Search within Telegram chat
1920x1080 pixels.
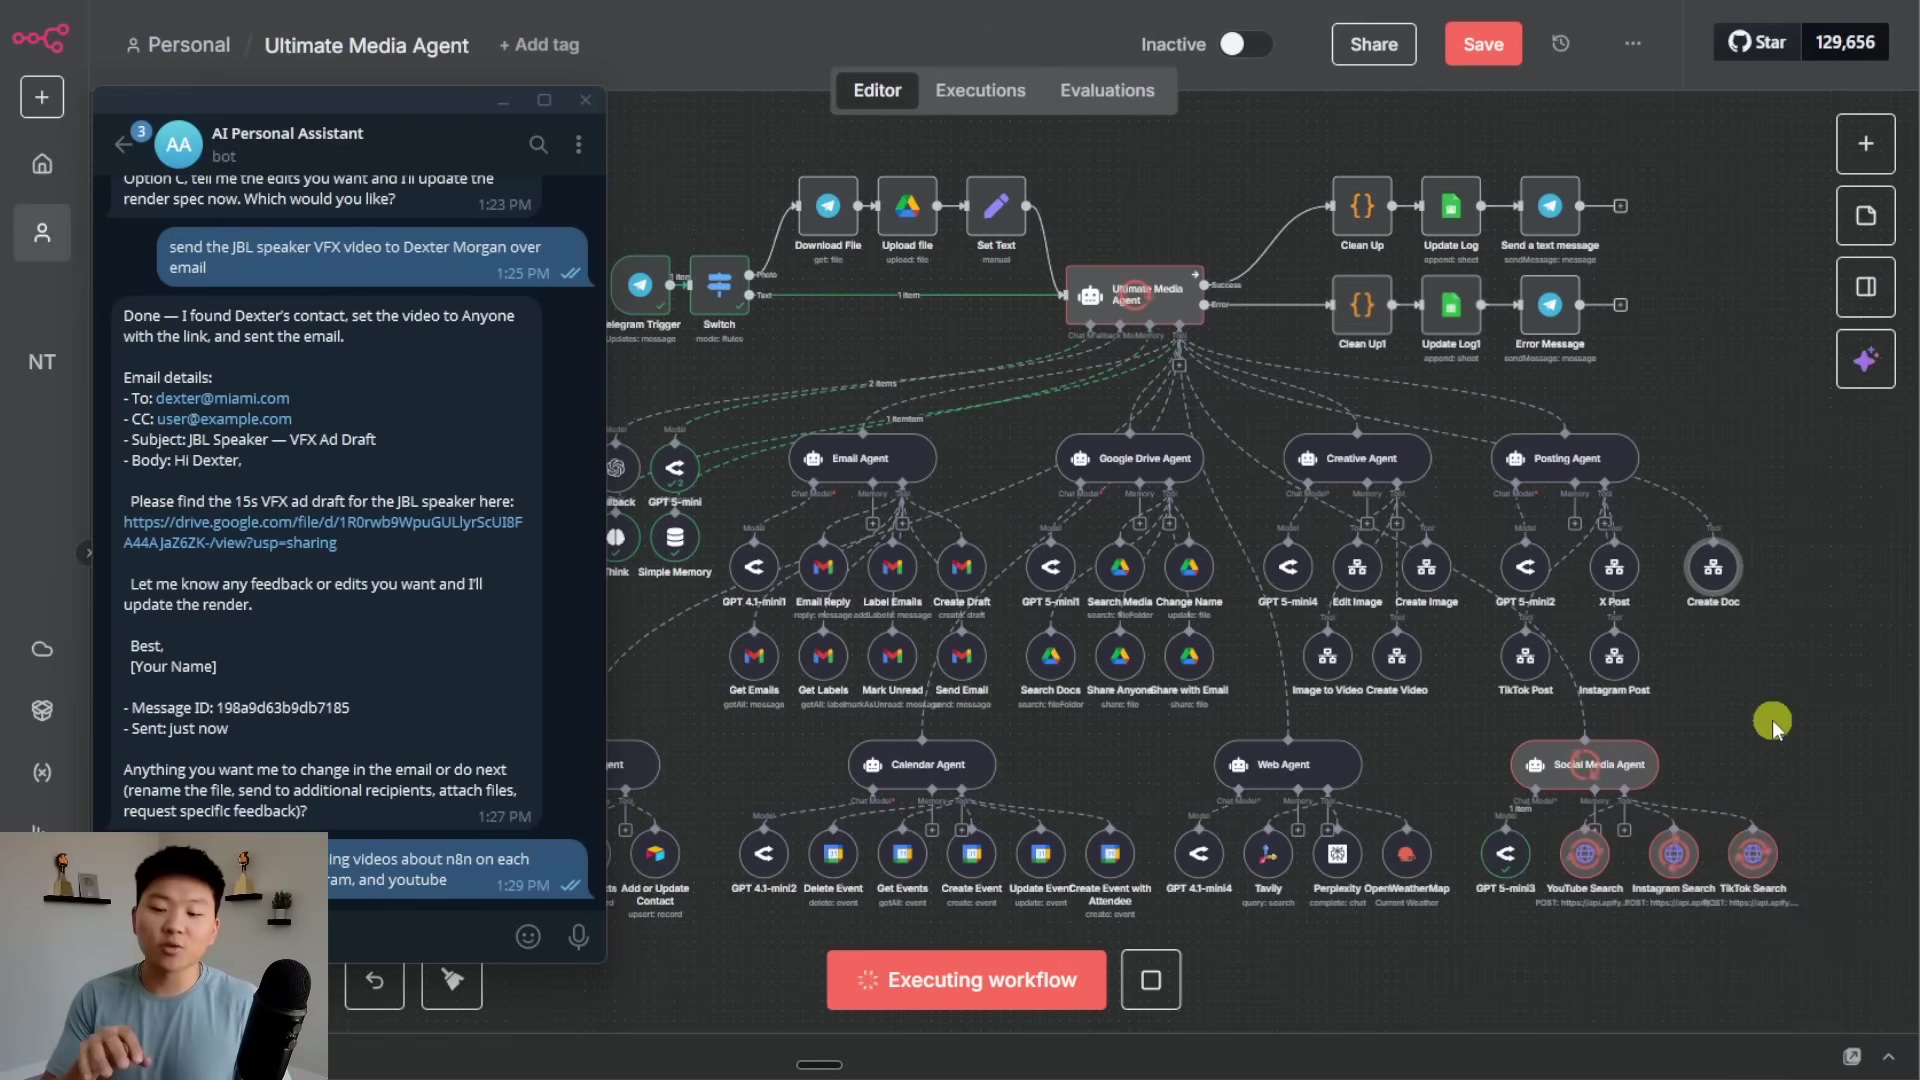coord(538,145)
